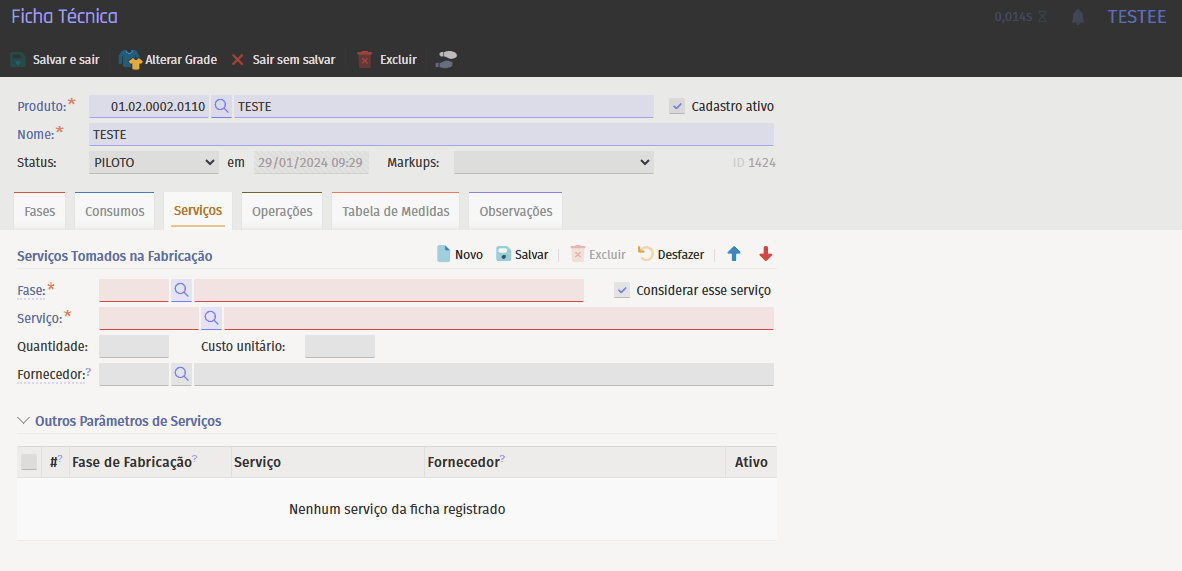This screenshot has height=571, width=1182.
Task: Click the Quantidade input field
Action: [134, 347]
